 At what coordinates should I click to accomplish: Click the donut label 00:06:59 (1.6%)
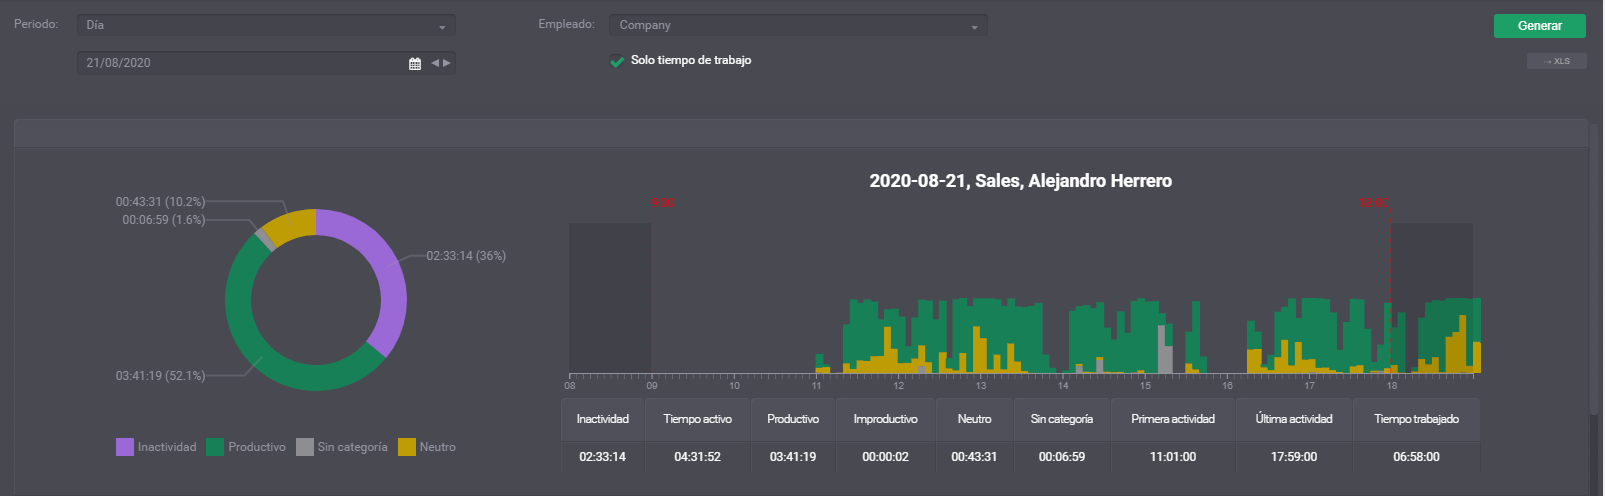click(x=163, y=220)
